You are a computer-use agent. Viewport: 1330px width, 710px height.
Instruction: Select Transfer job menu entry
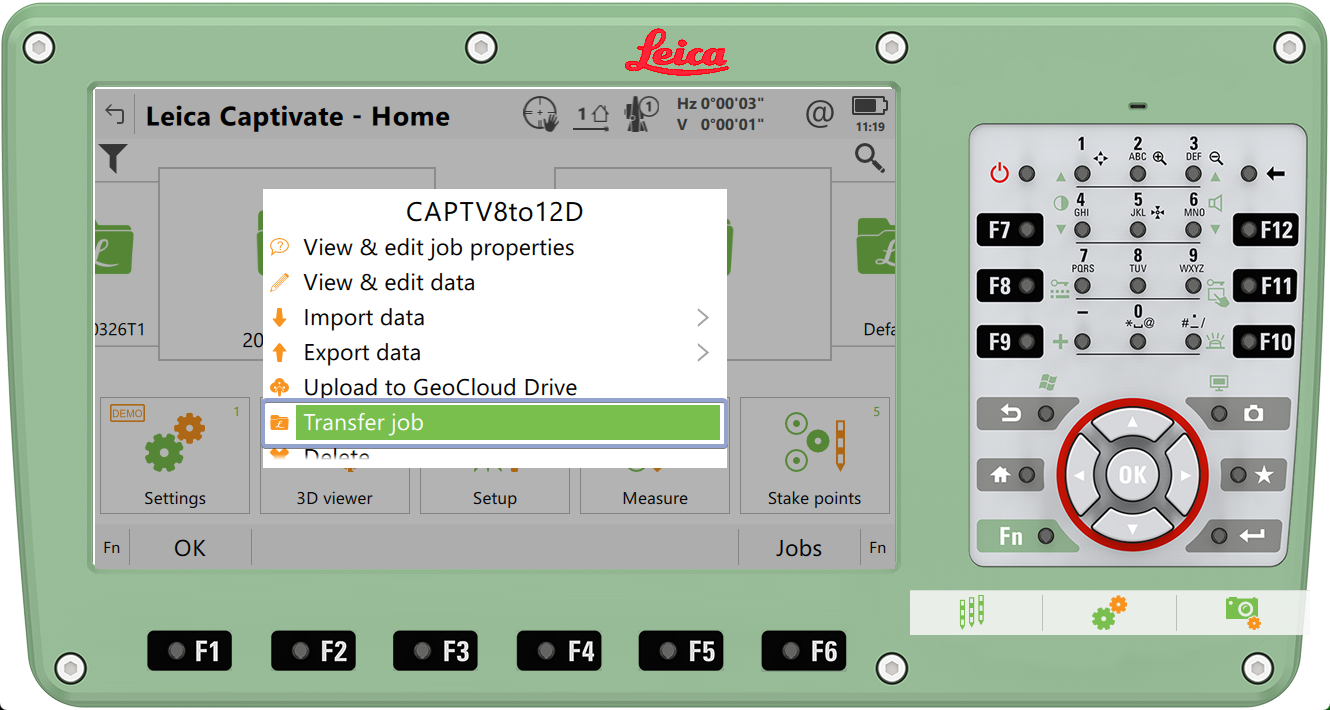pos(494,422)
